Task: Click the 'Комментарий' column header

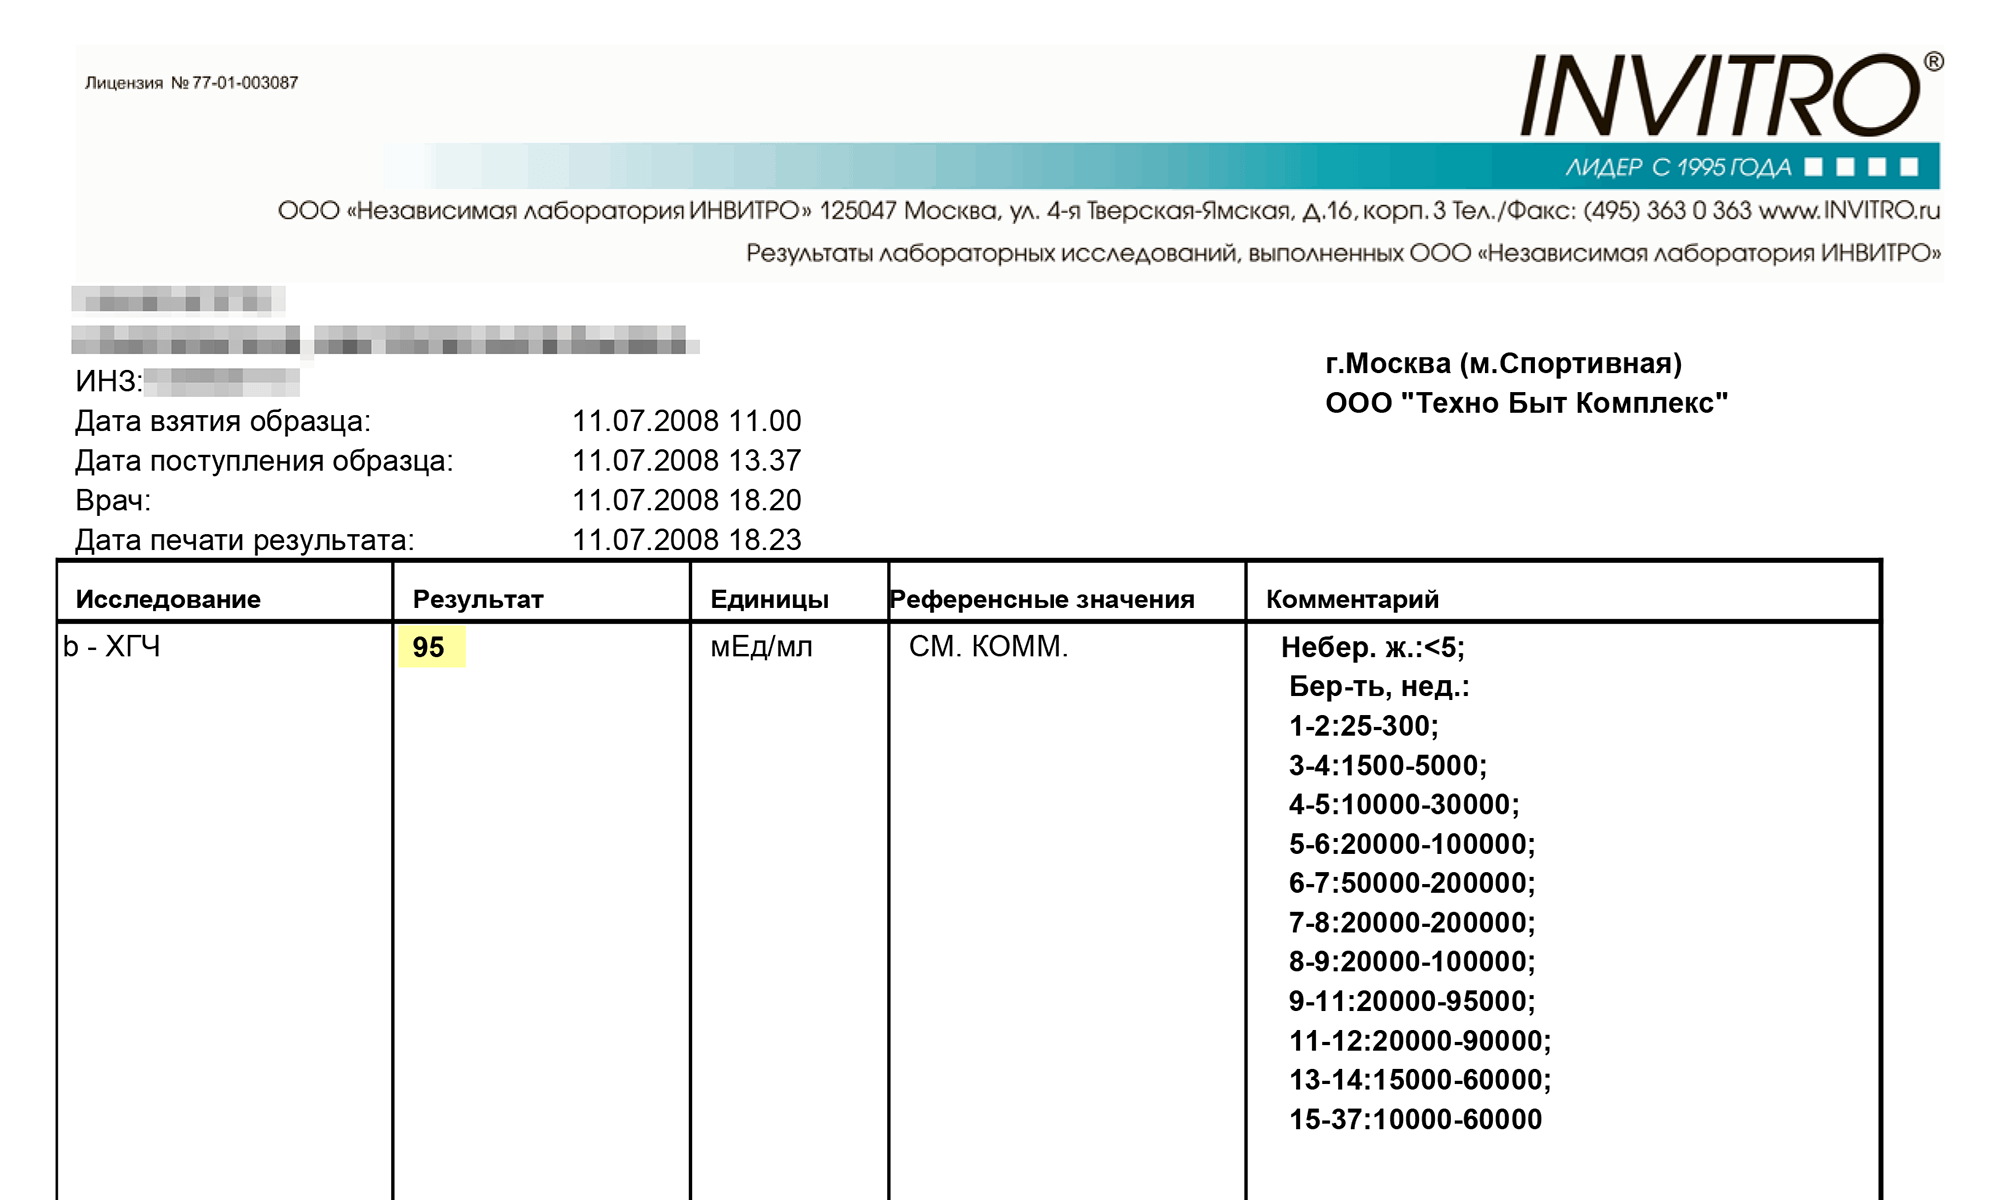Action: click(1352, 599)
